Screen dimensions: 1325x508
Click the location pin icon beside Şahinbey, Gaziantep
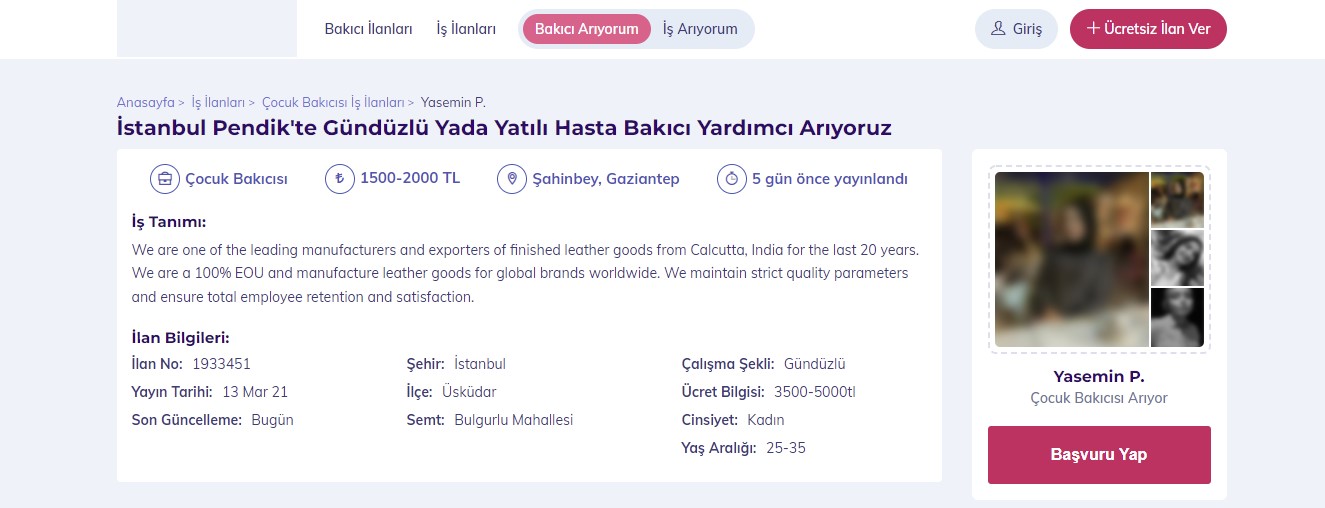[512, 179]
